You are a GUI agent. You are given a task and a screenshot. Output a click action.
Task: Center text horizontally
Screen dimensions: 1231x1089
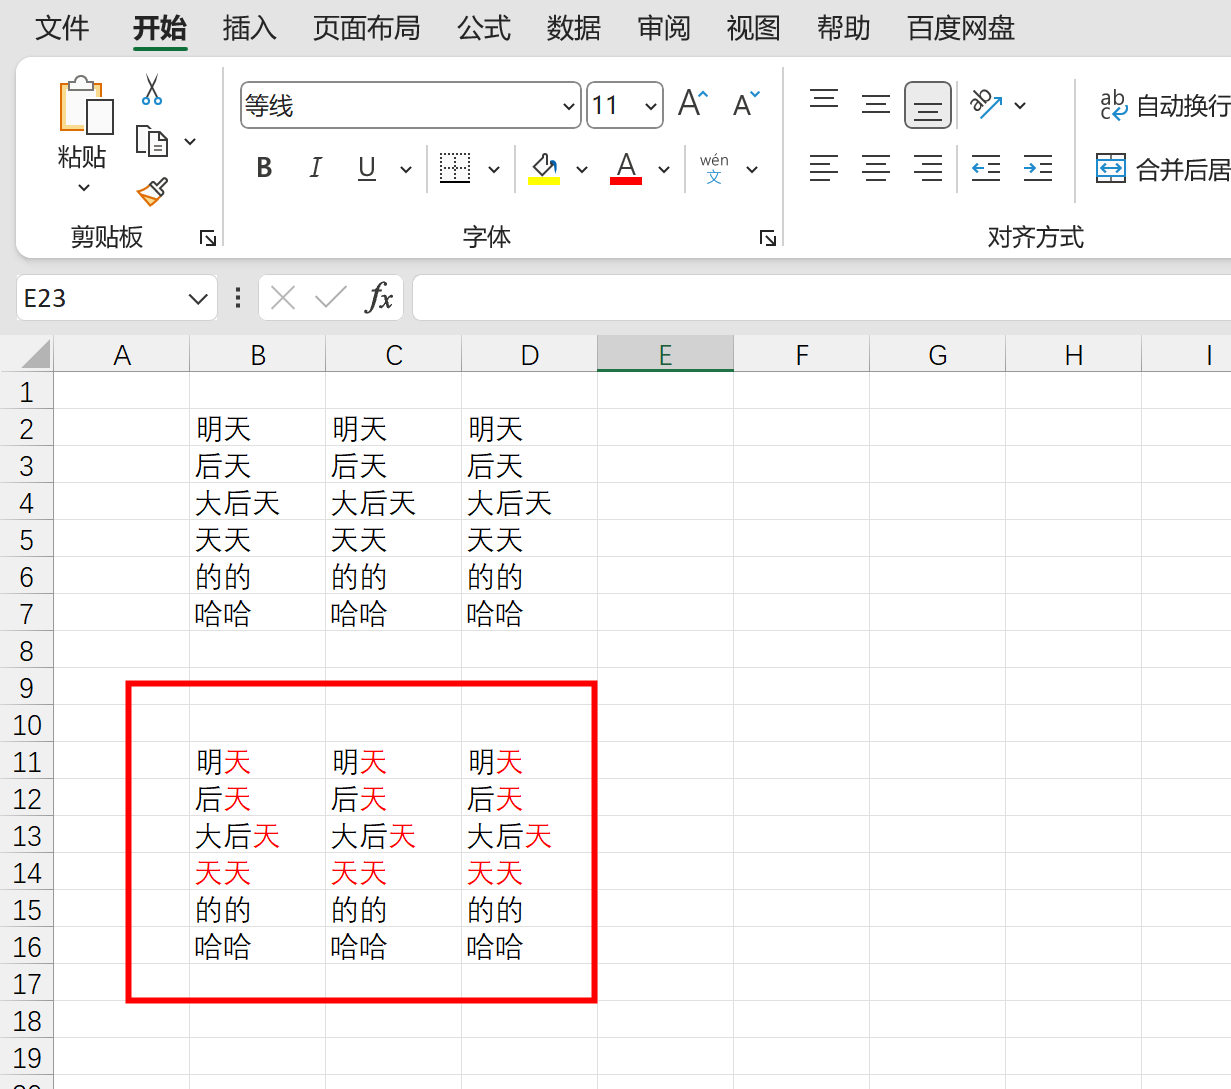(876, 168)
